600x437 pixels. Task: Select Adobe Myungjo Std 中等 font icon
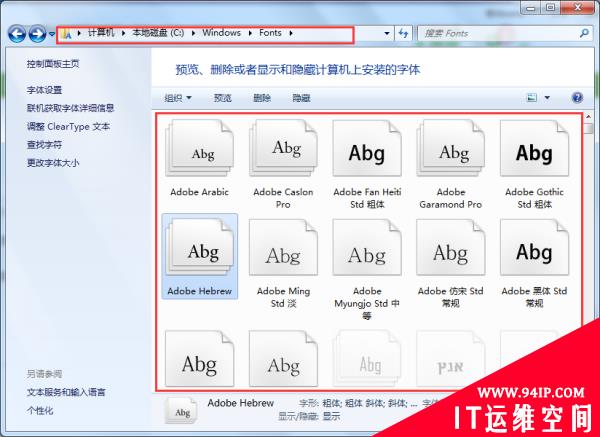[367, 247]
